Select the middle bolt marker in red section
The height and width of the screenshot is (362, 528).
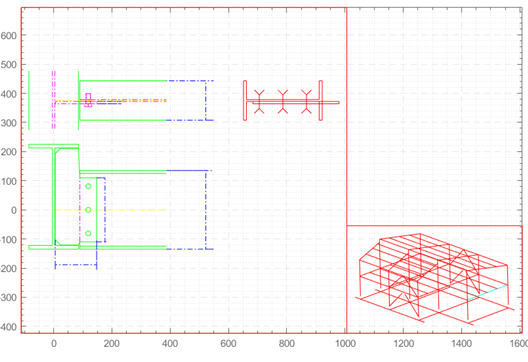pos(283,101)
